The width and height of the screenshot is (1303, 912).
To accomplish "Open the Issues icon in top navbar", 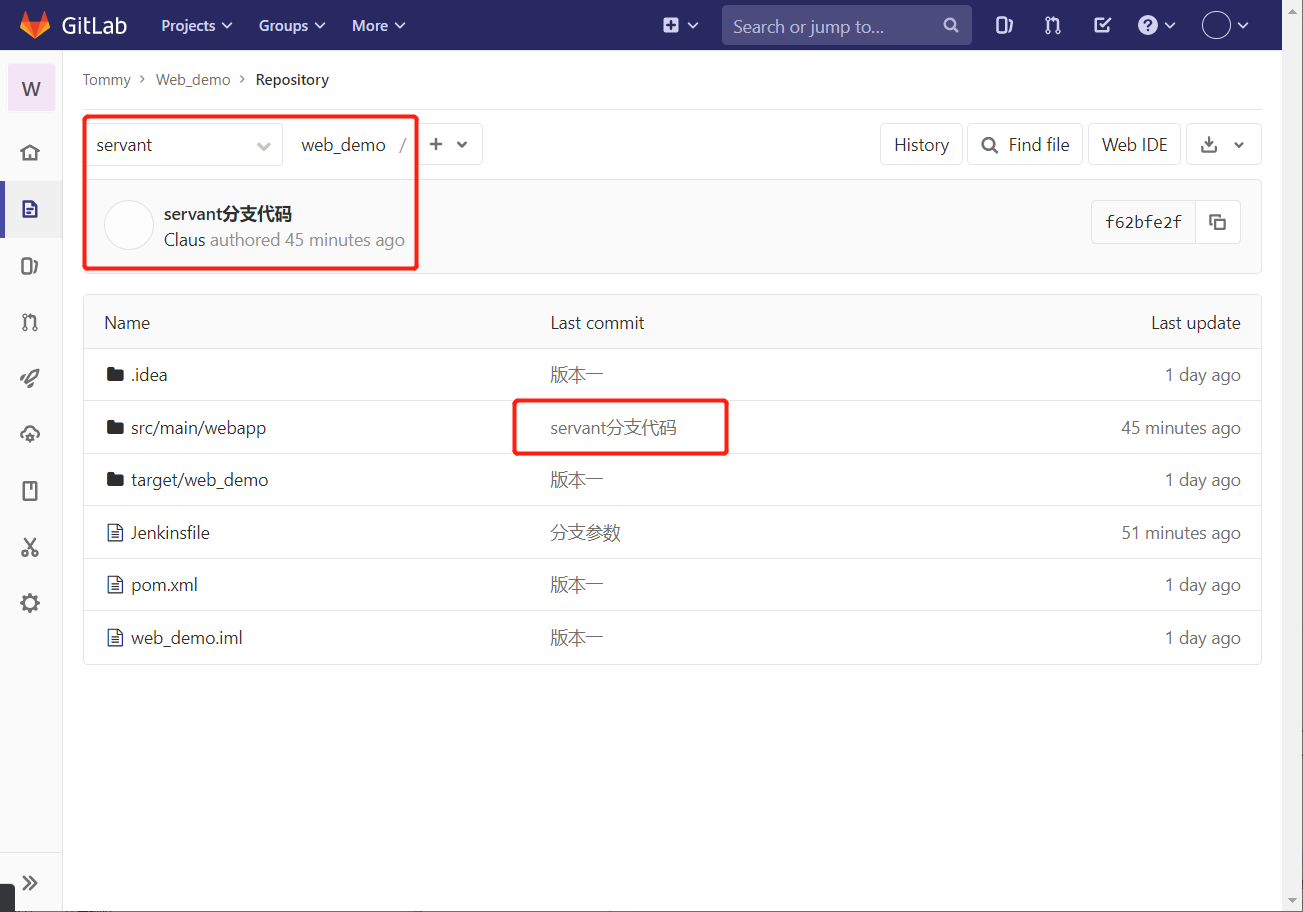I will coord(1005,26).
